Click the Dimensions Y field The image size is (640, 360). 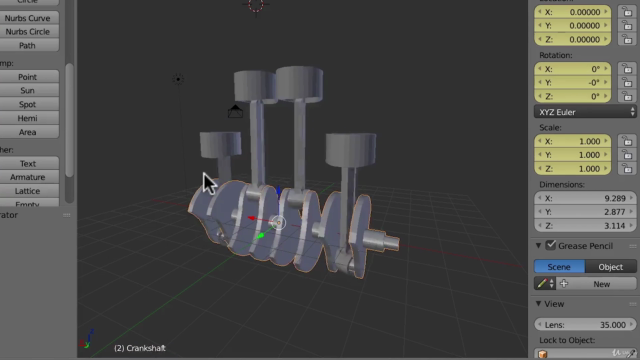585,212
